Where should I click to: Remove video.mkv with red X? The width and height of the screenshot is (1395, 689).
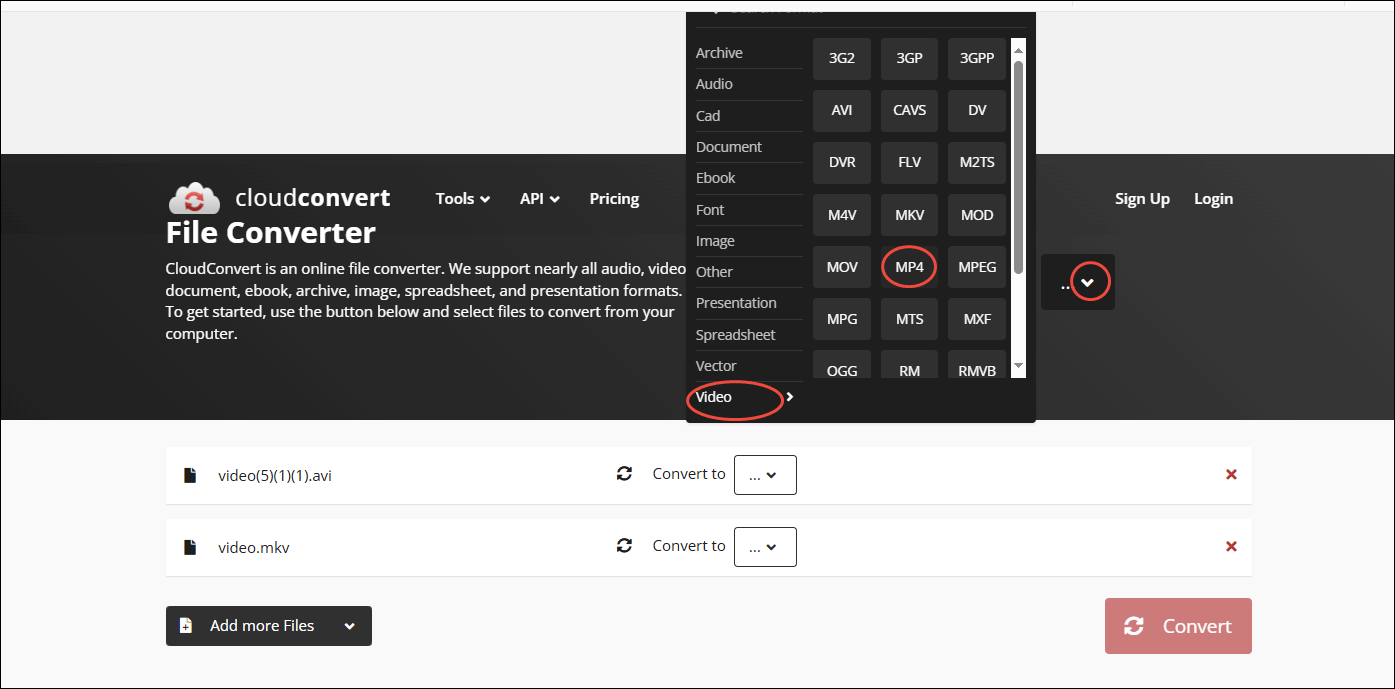[1231, 546]
